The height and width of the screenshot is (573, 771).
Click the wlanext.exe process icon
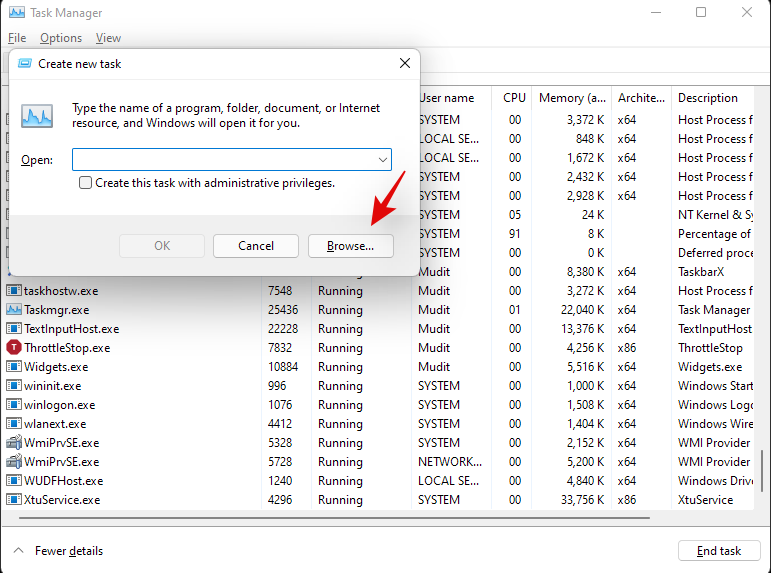tap(14, 423)
